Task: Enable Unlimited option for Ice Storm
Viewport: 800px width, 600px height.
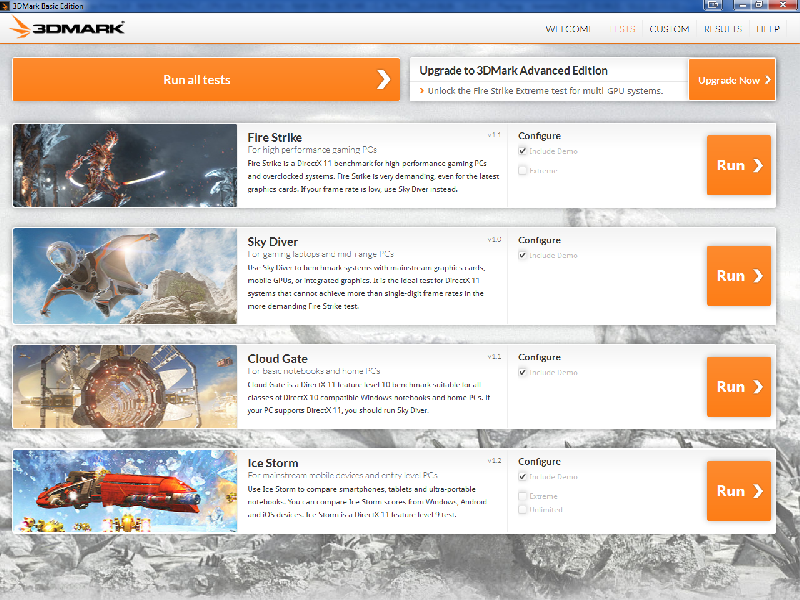Action: pyautogui.click(x=522, y=509)
